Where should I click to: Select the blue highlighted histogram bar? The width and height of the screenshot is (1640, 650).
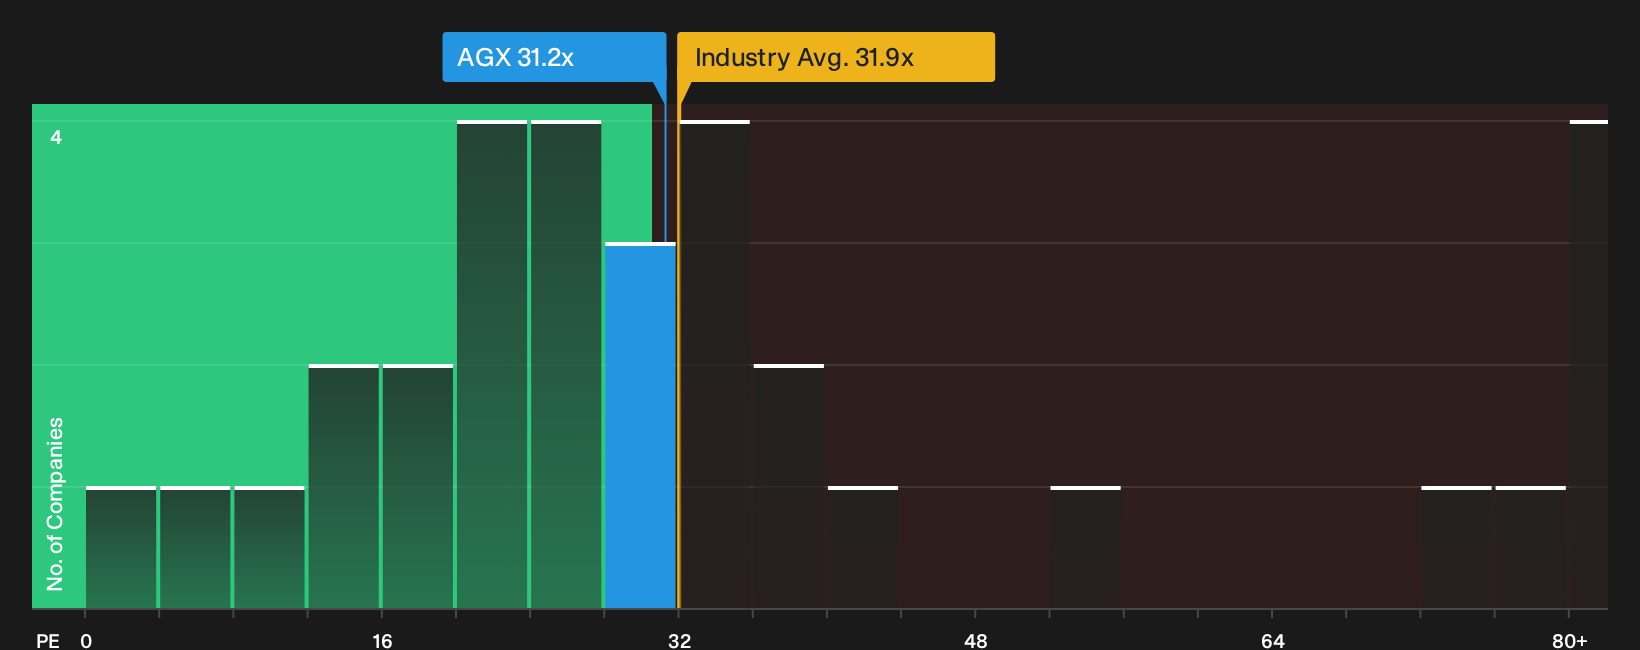[640, 425]
